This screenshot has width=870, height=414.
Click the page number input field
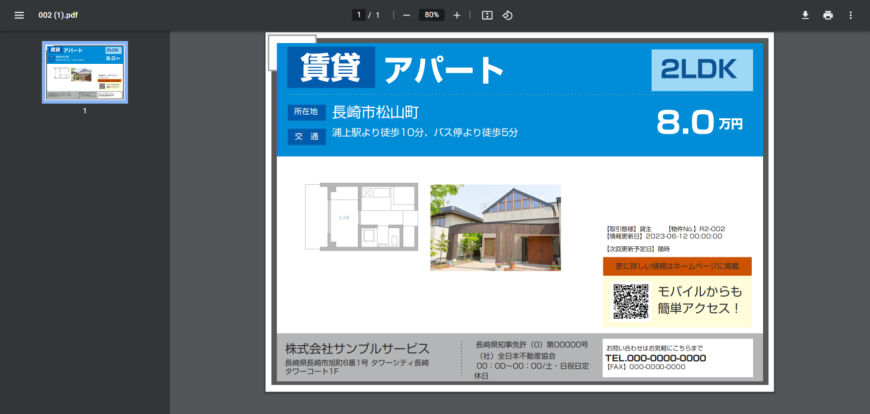(x=357, y=15)
